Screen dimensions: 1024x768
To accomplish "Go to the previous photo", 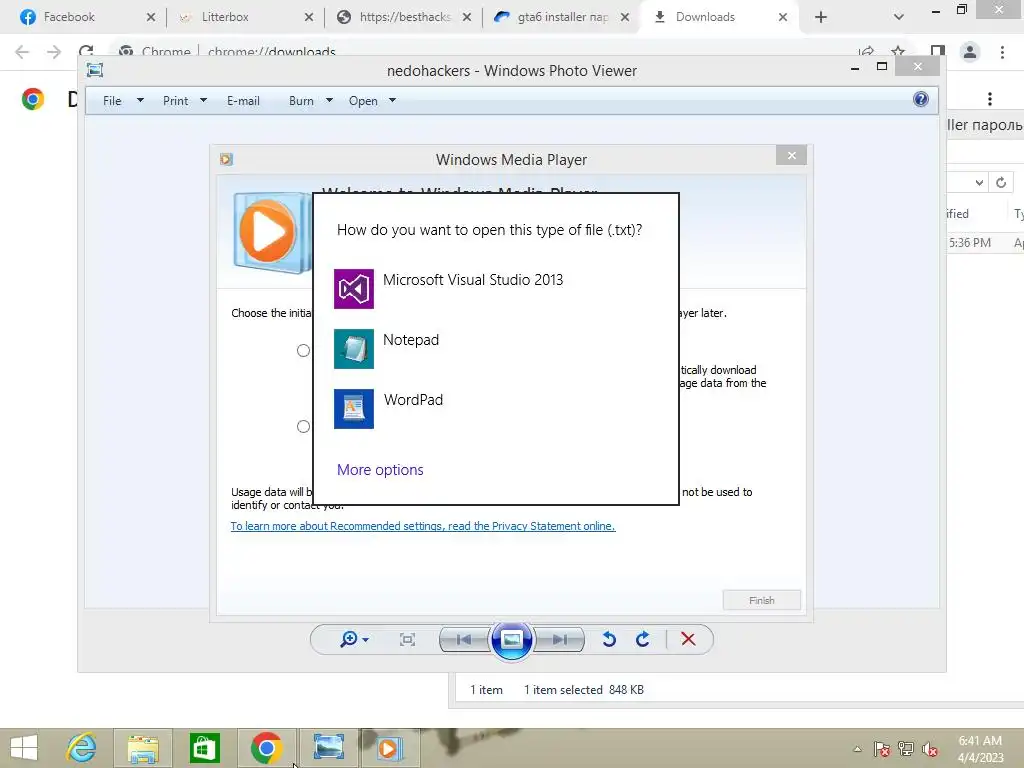I will coord(464,640).
